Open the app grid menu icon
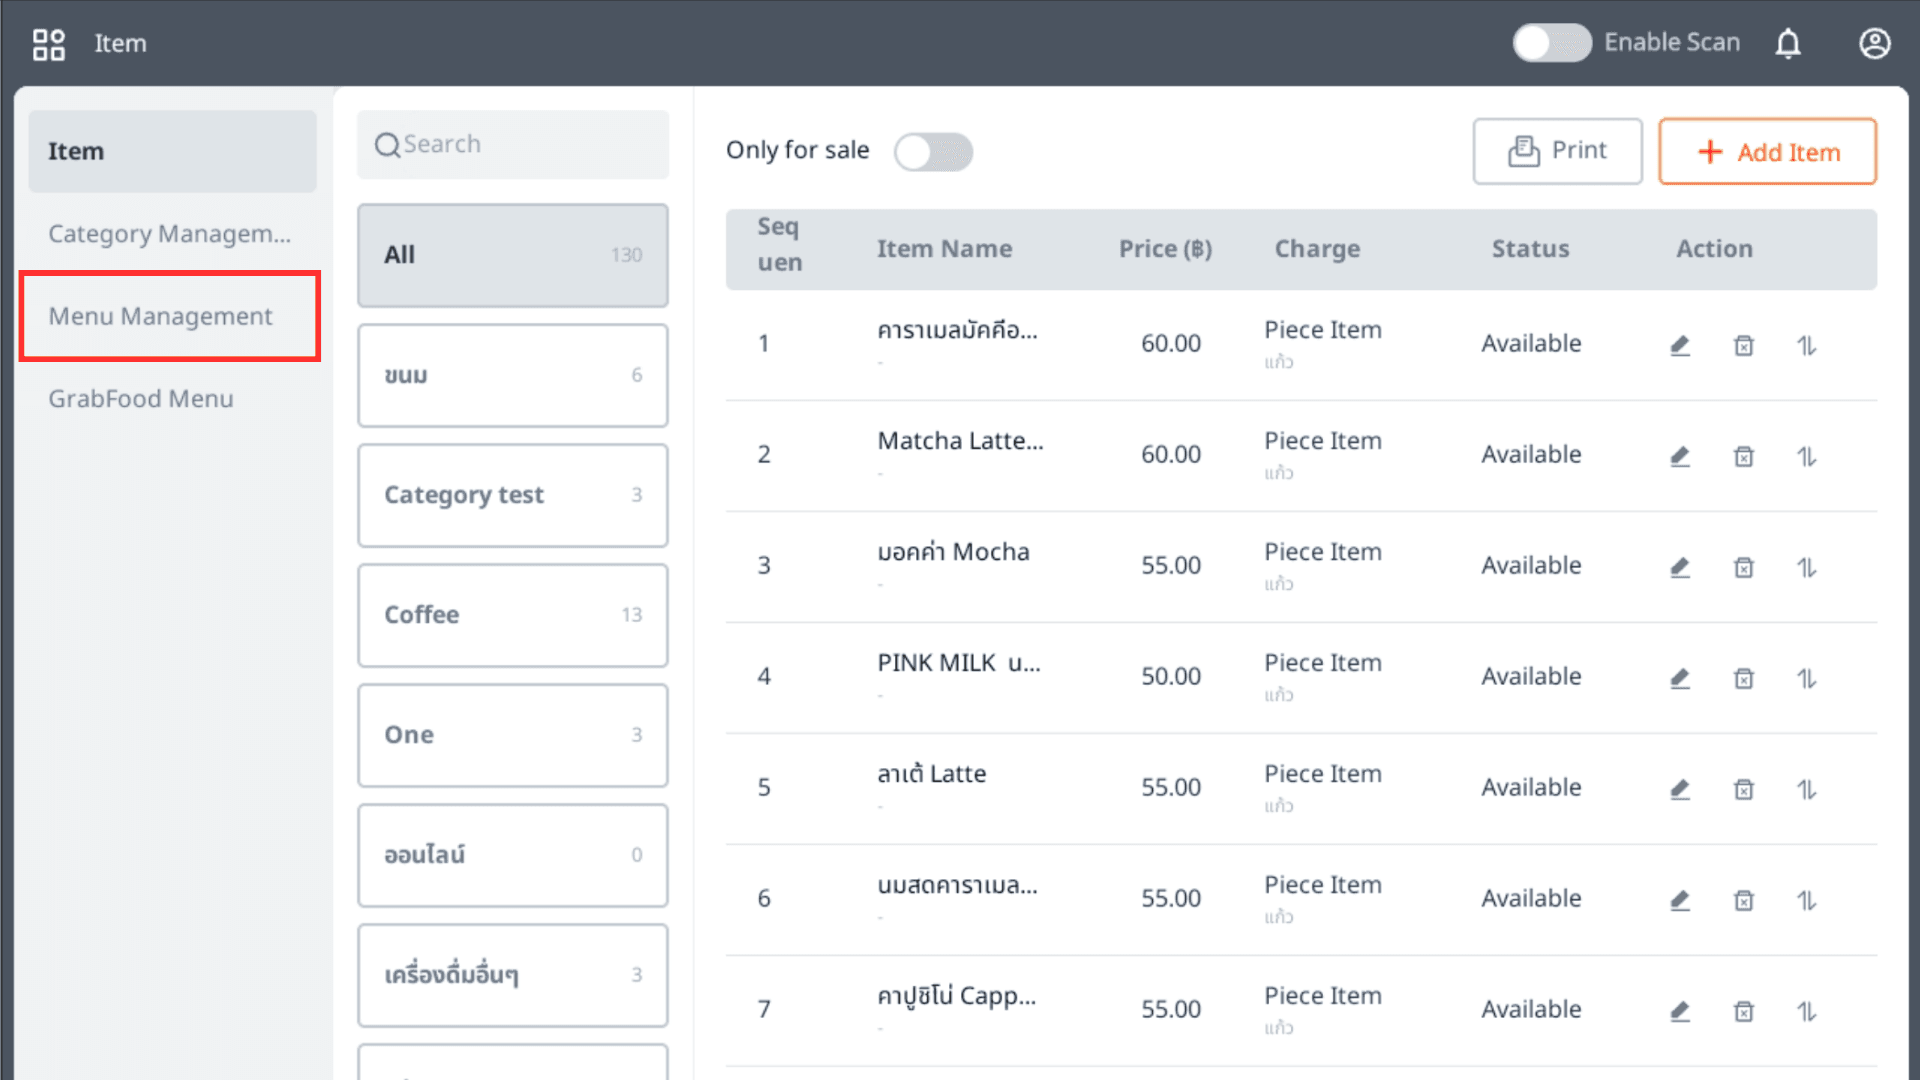The height and width of the screenshot is (1080, 1920). click(48, 44)
